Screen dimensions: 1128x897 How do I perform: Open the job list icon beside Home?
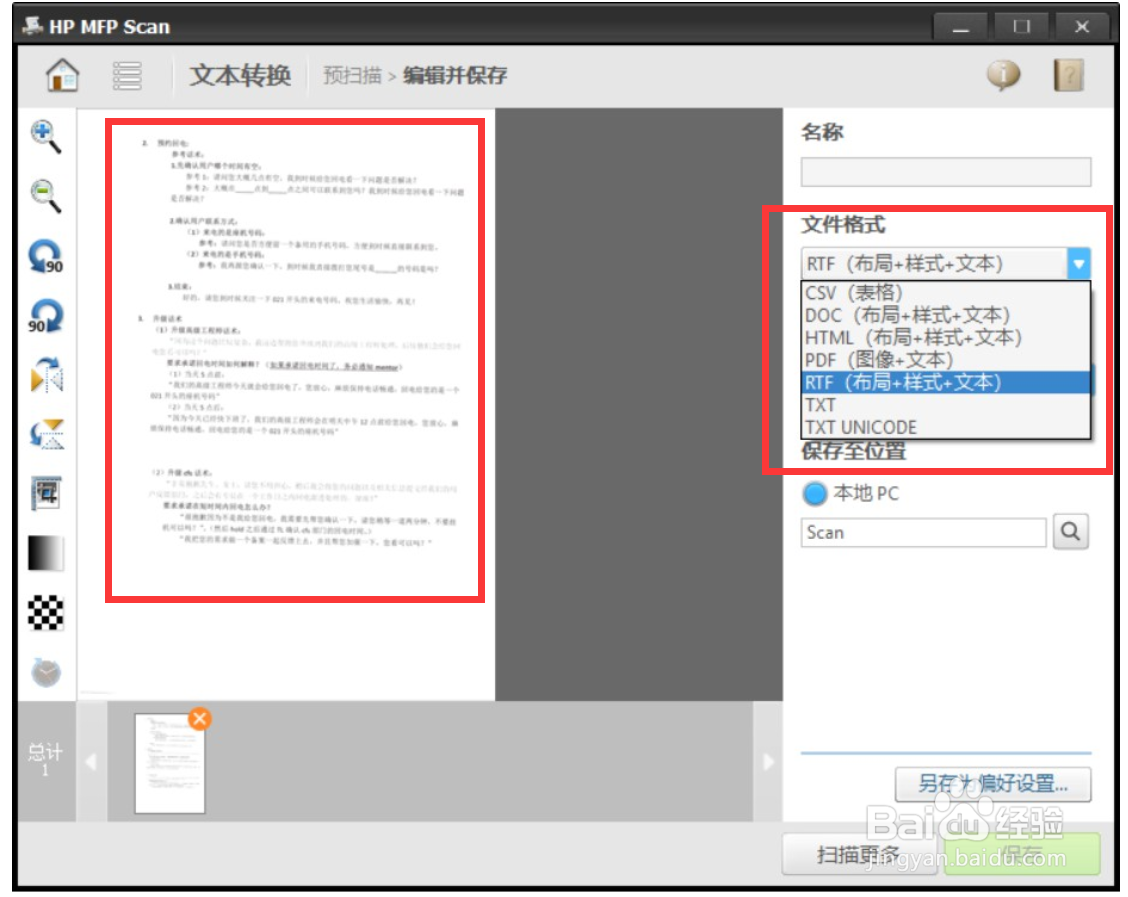[x=125, y=76]
